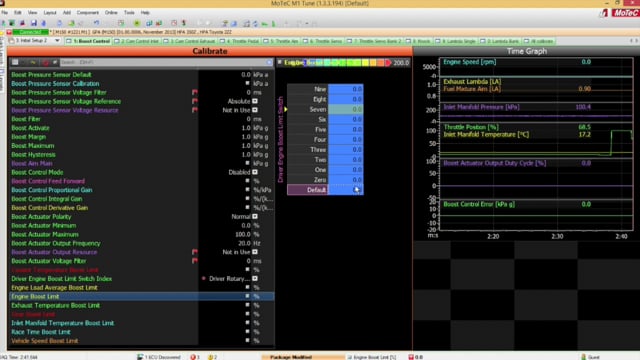
Task: Toggle checkbox left of Engine Boost colour bar
Action: pyautogui.click(x=280, y=62)
